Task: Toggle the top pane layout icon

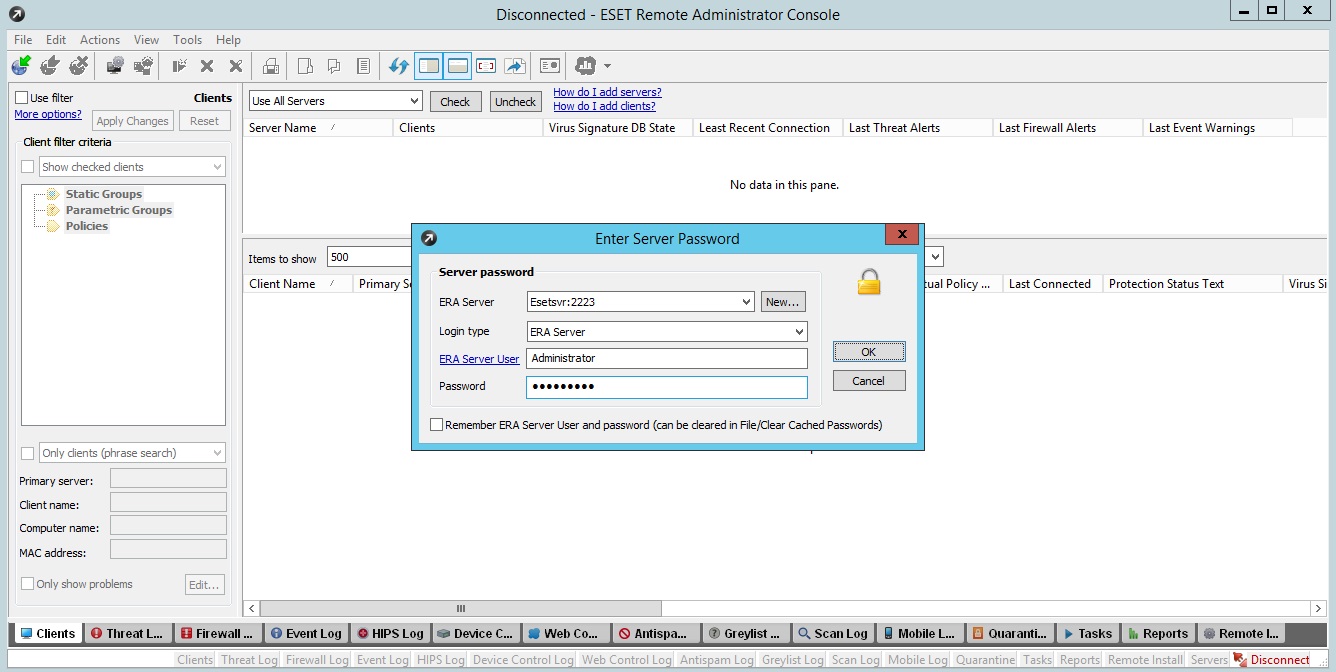Action: tap(458, 66)
